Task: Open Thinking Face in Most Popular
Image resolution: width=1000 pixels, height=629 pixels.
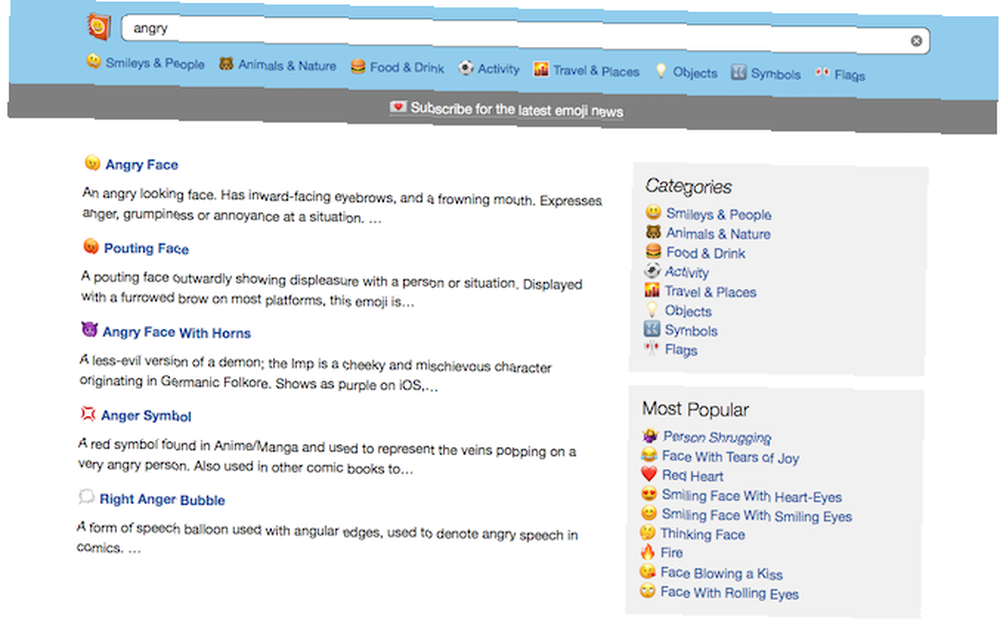Action: pyautogui.click(x=703, y=534)
